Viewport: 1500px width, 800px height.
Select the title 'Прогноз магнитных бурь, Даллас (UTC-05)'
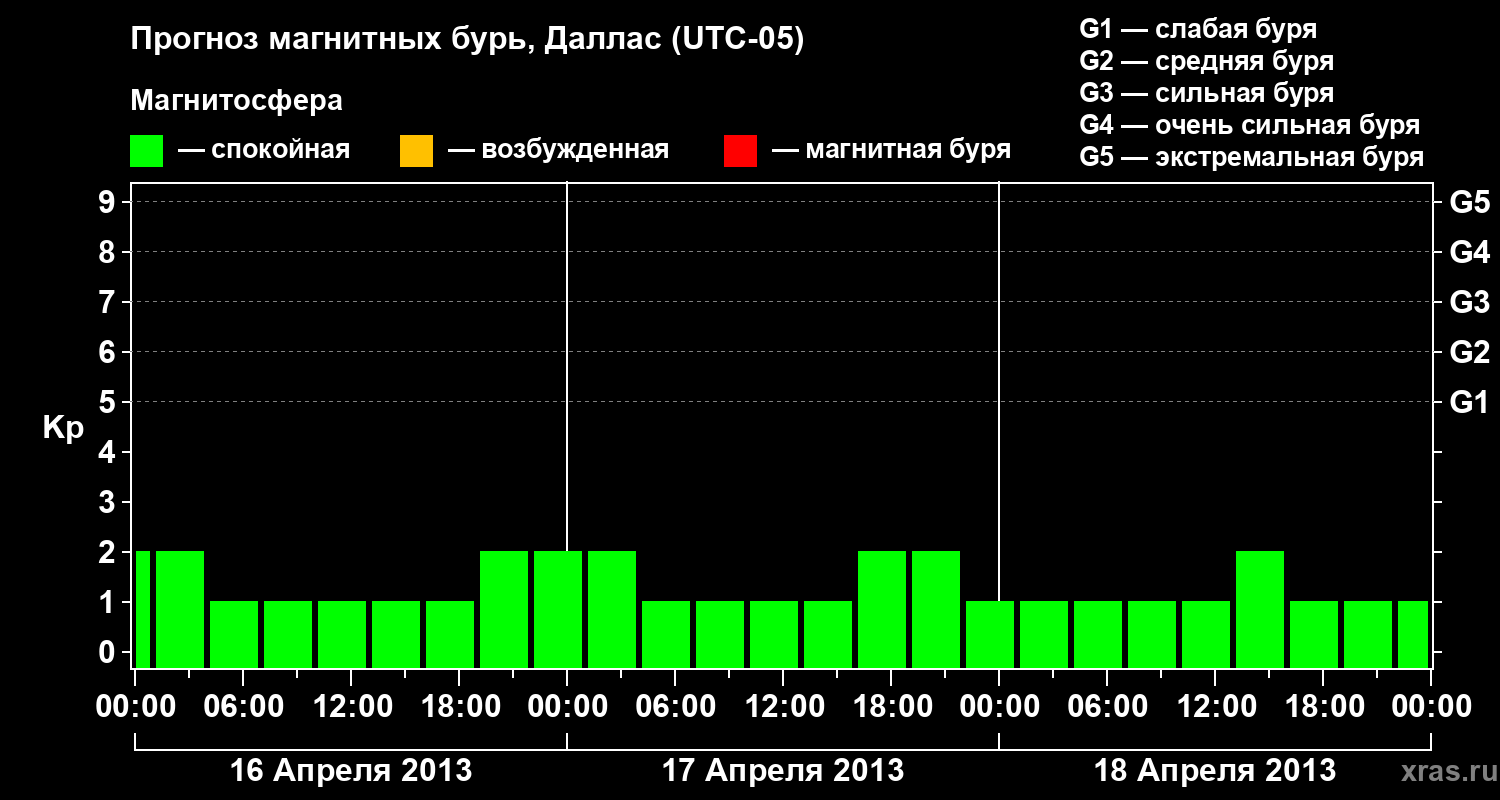coord(467,41)
